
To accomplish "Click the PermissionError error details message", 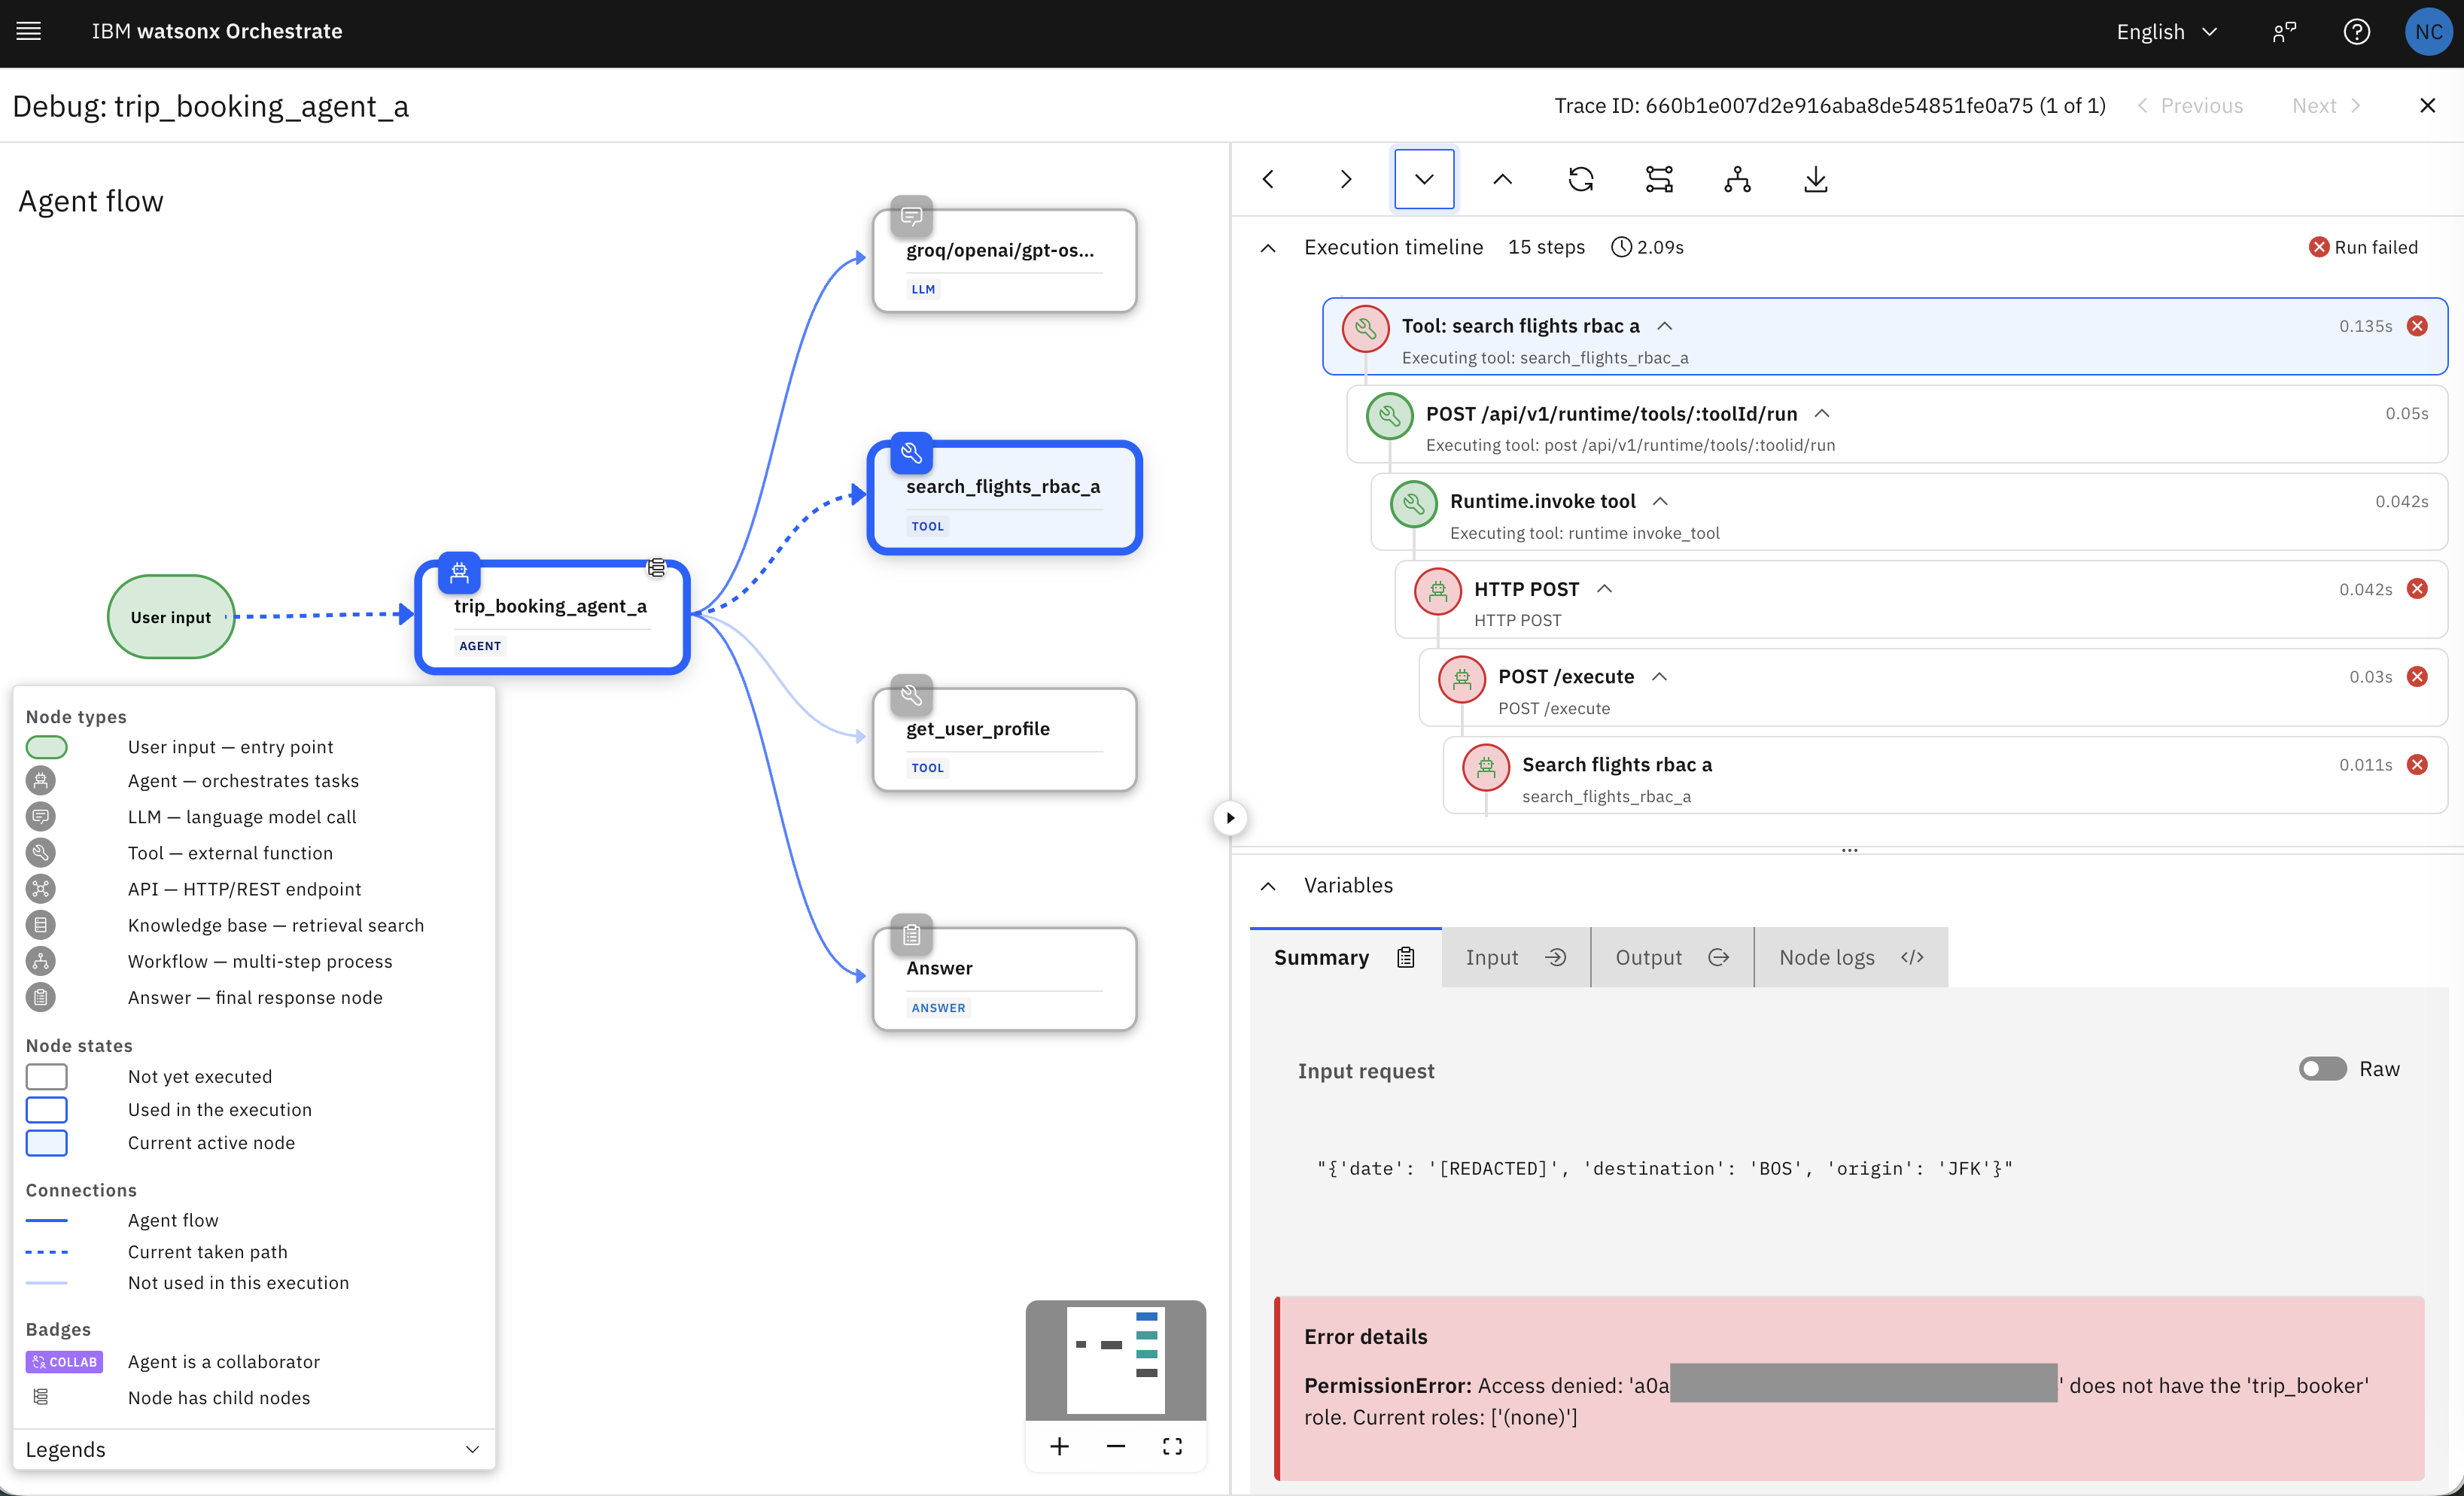I will pos(1836,1400).
